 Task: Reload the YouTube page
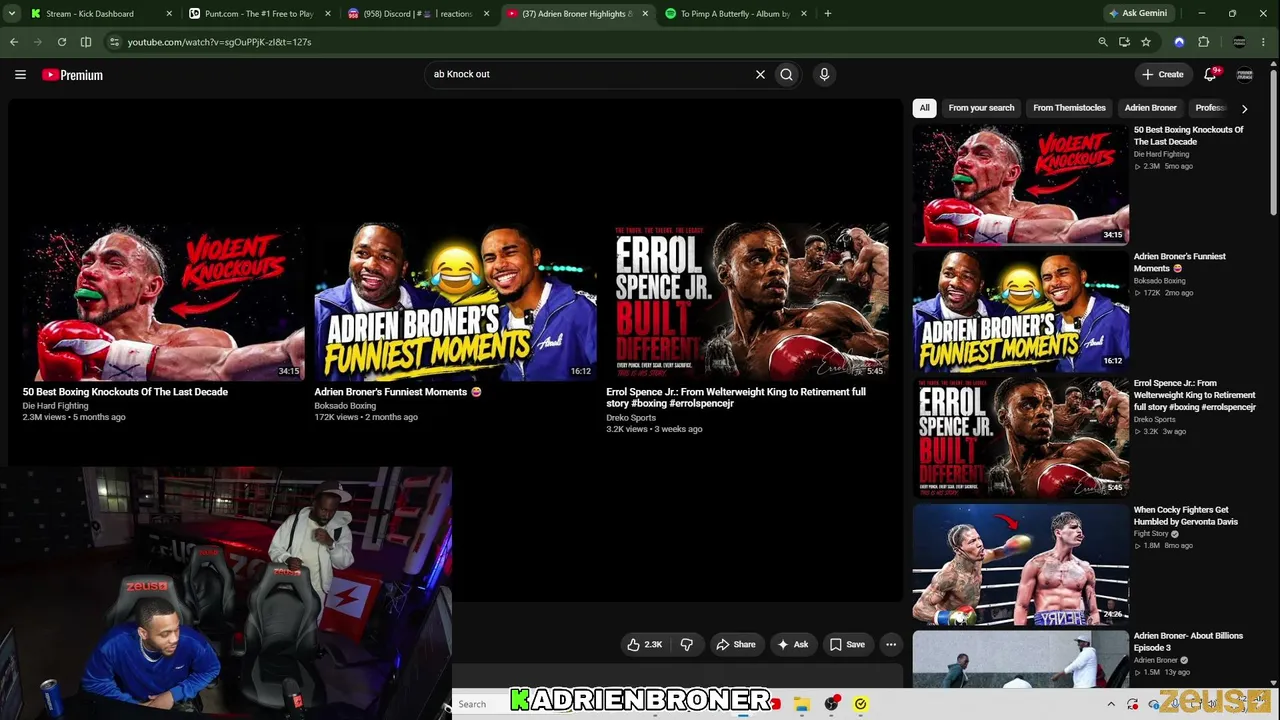tap(62, 42)
